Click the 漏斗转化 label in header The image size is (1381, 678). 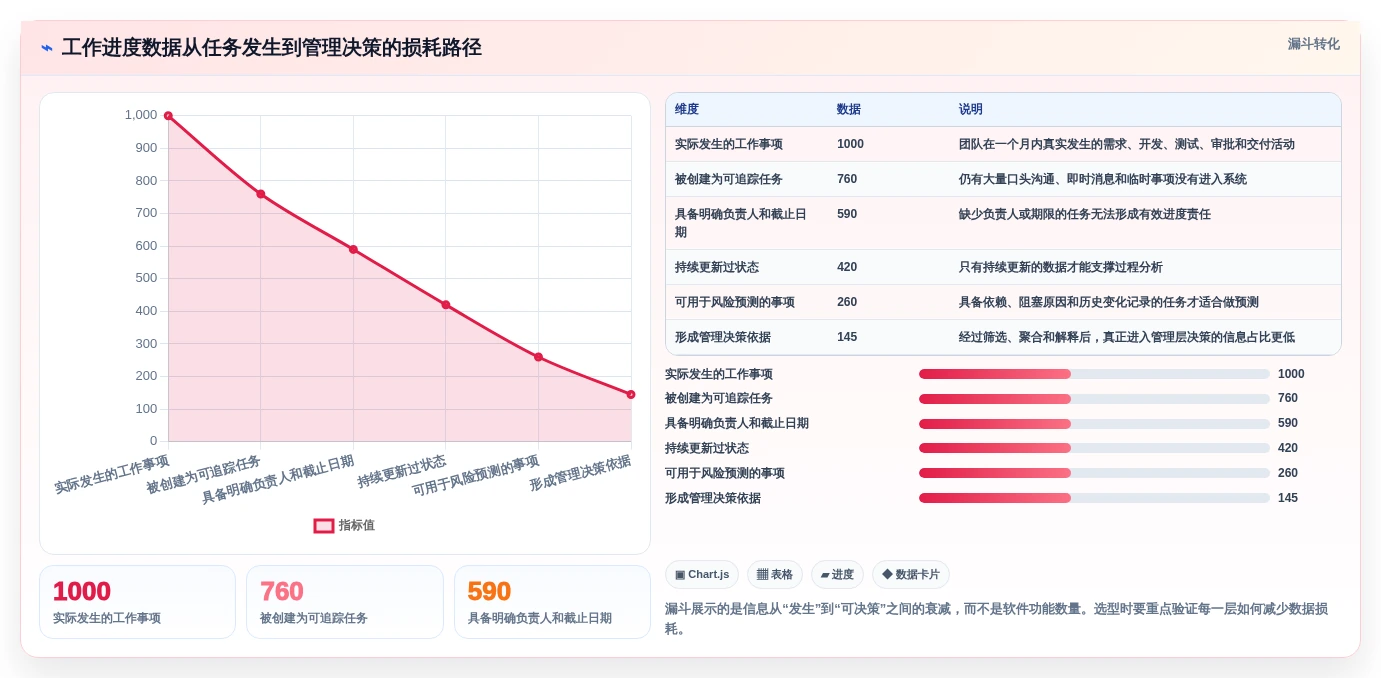(x=1313, y=44)
